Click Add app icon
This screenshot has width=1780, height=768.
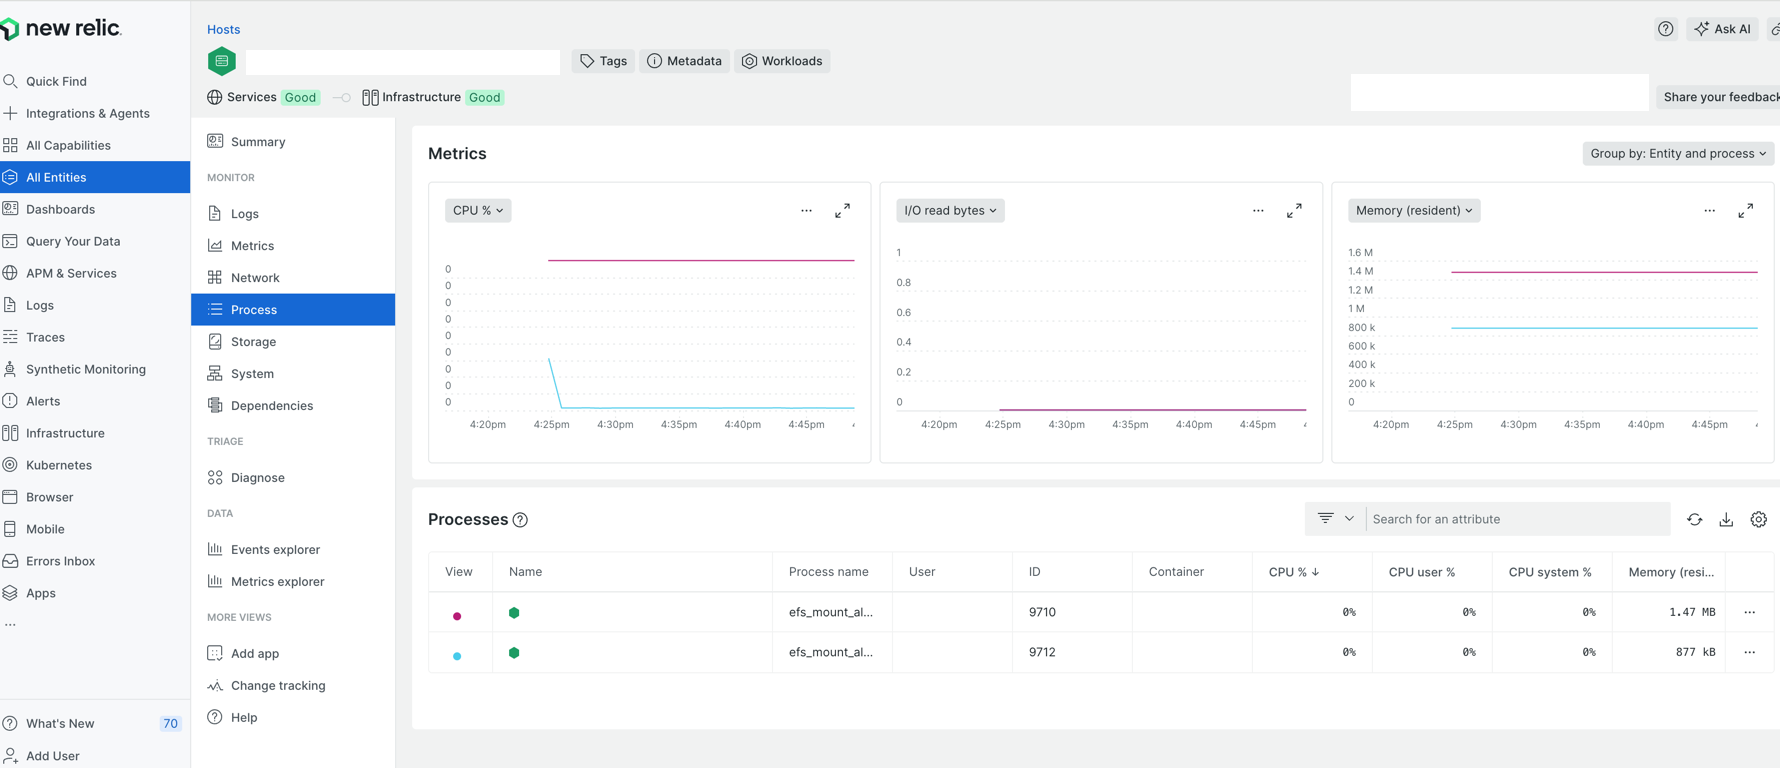(x=215, y=653)
